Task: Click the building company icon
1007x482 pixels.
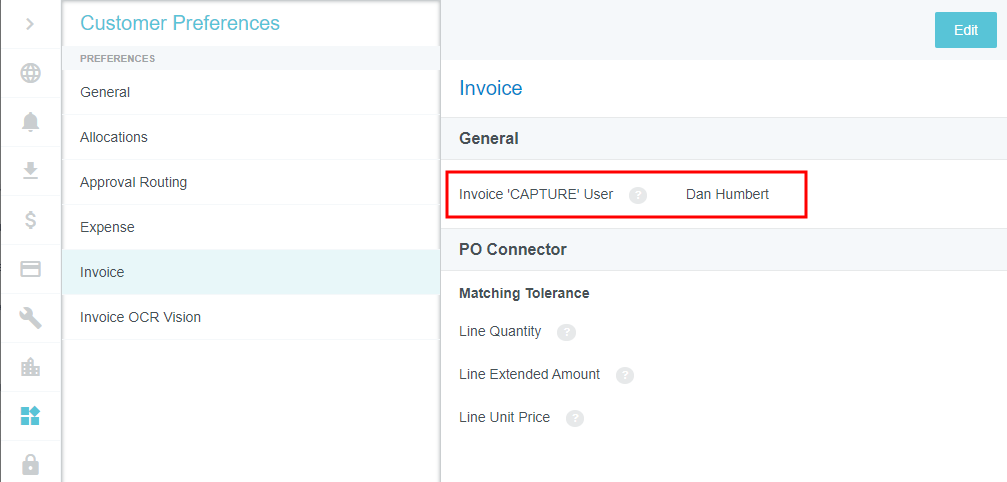Action: (x=30, y=367)
